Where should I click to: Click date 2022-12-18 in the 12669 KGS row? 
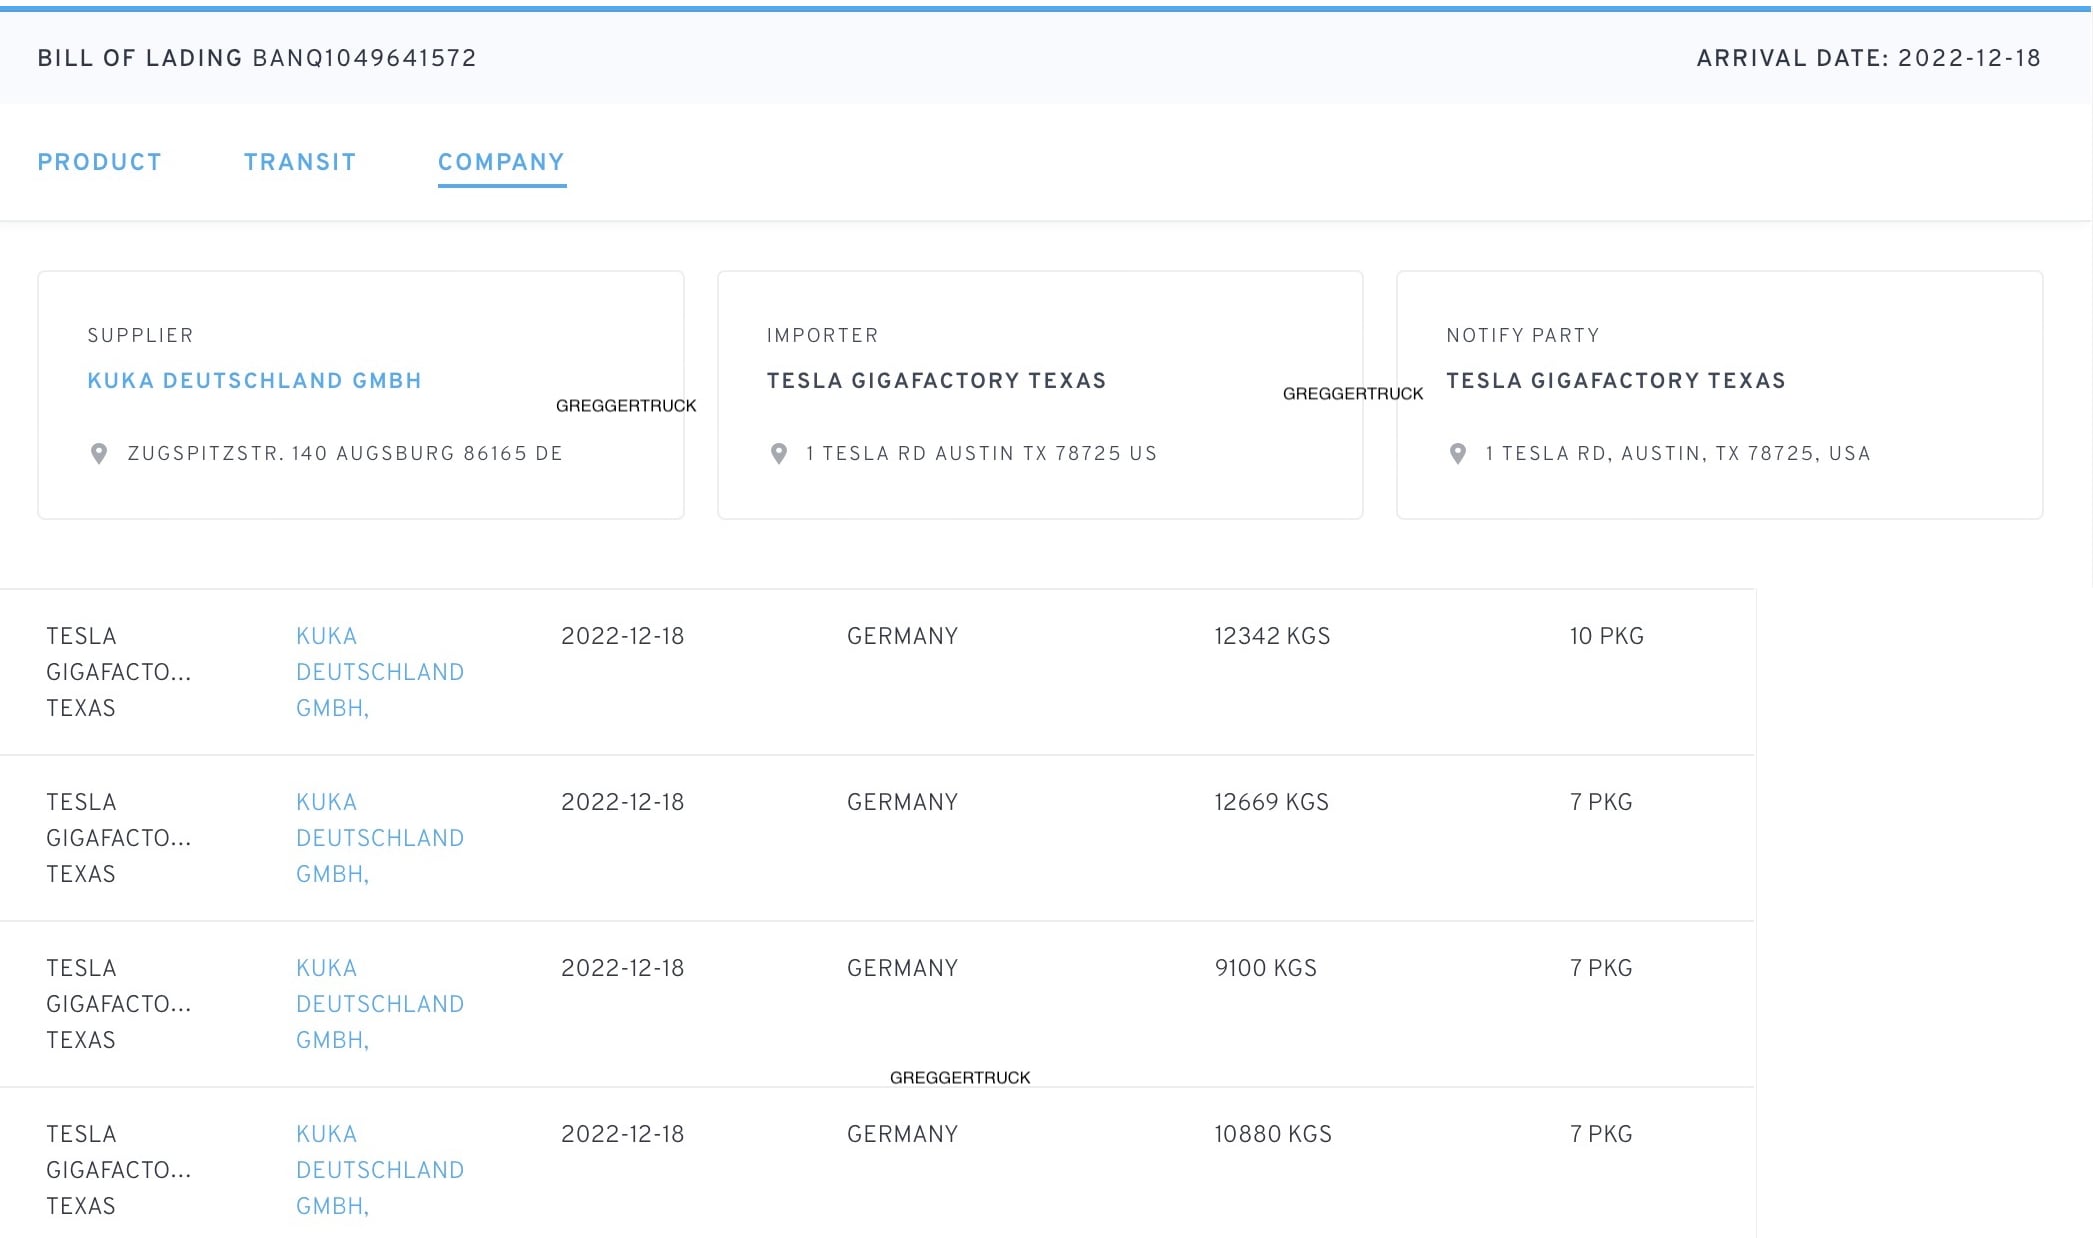(x=622, y=802)
